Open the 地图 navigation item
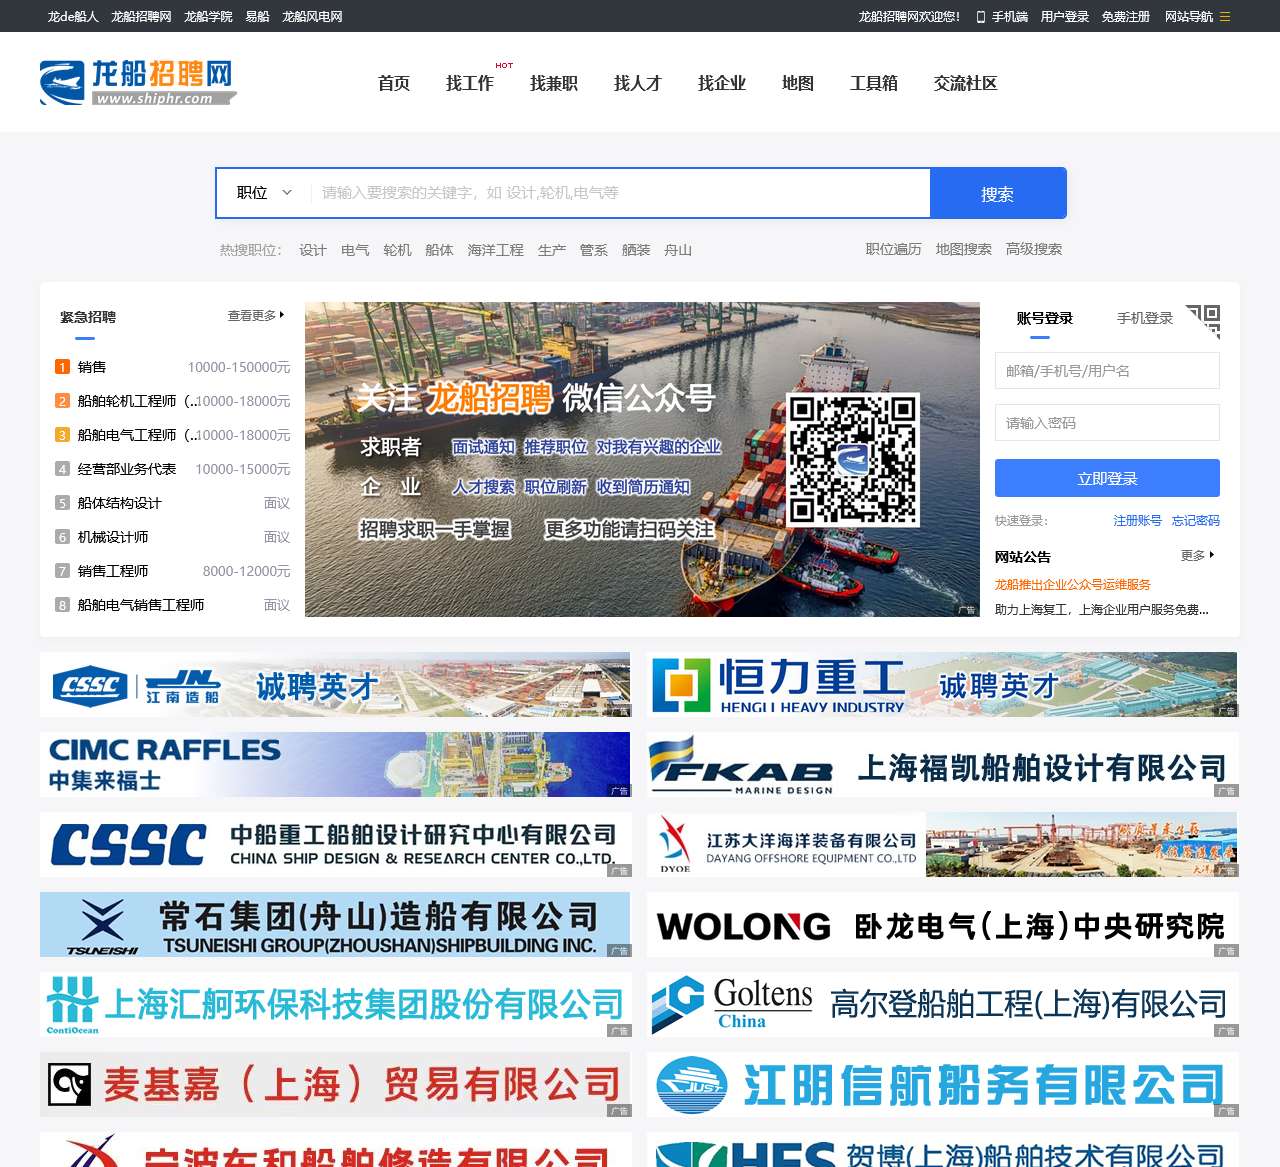 click(x=798, y=83)
